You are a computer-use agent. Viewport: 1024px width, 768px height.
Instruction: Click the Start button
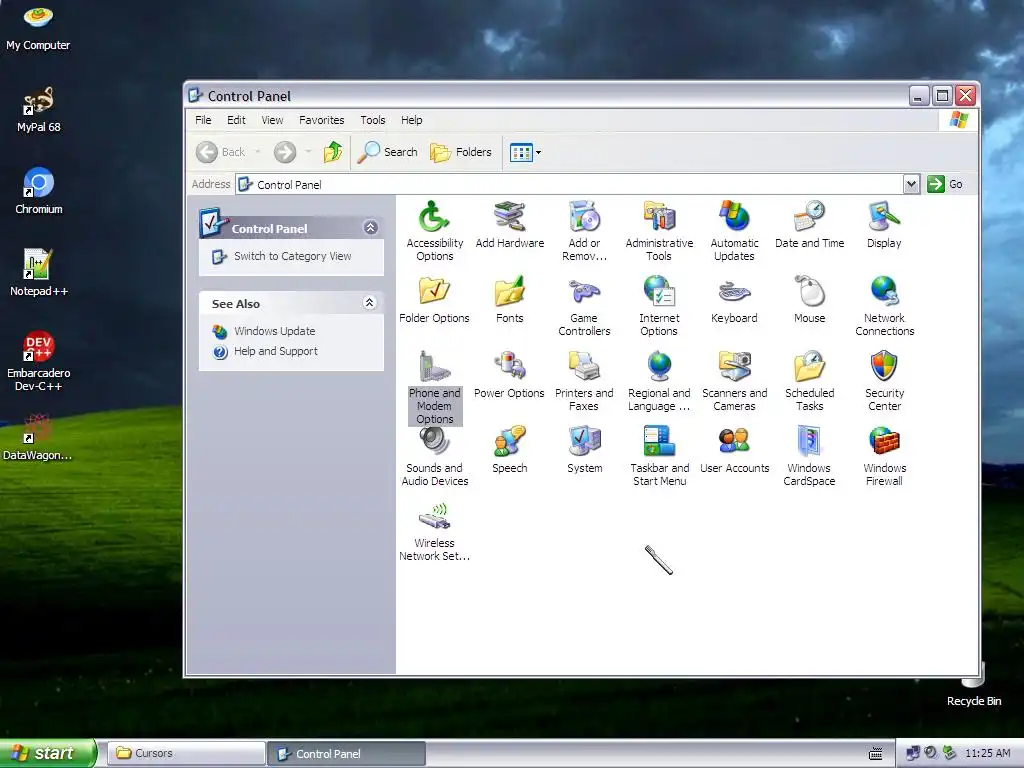(x=48, y=753)
